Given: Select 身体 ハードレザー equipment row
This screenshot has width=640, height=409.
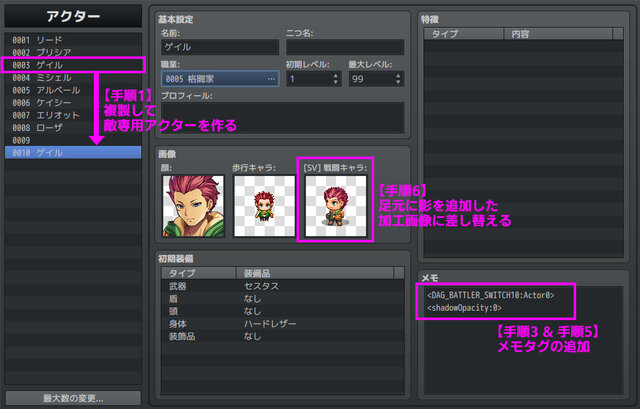Looking at the screenshot, I should click(x=282, y=324).
